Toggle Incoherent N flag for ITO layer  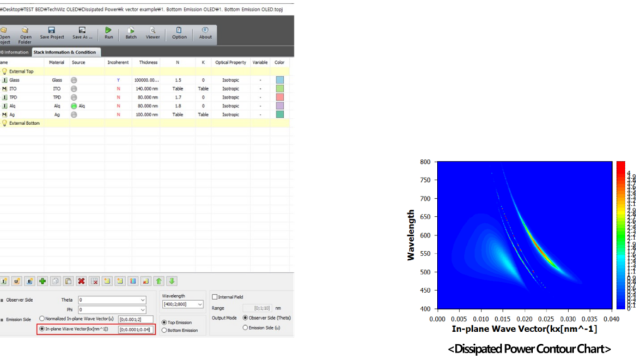coord(118,89)
